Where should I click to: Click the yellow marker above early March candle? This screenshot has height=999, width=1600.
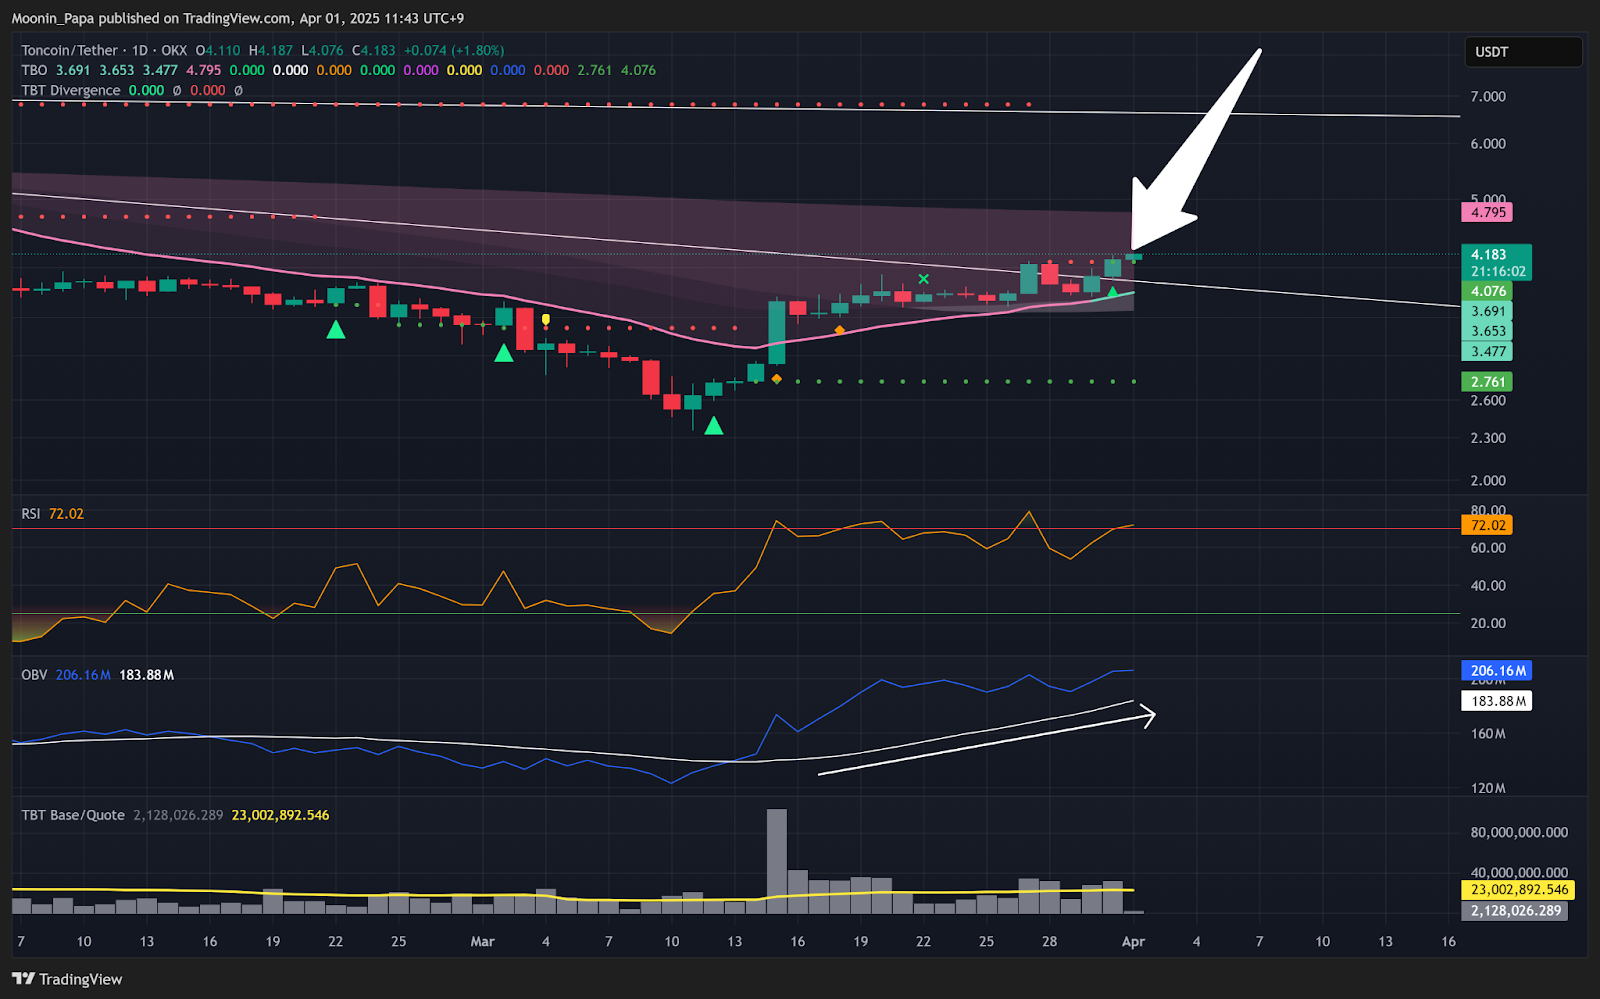pos(546,320)
